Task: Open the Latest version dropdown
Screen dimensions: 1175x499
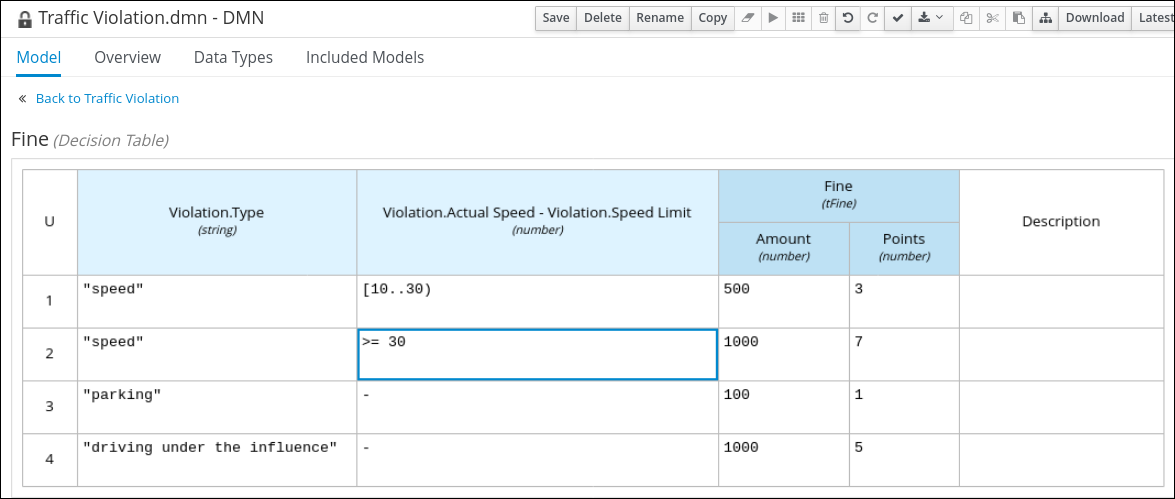Action: coord(1153,18)
